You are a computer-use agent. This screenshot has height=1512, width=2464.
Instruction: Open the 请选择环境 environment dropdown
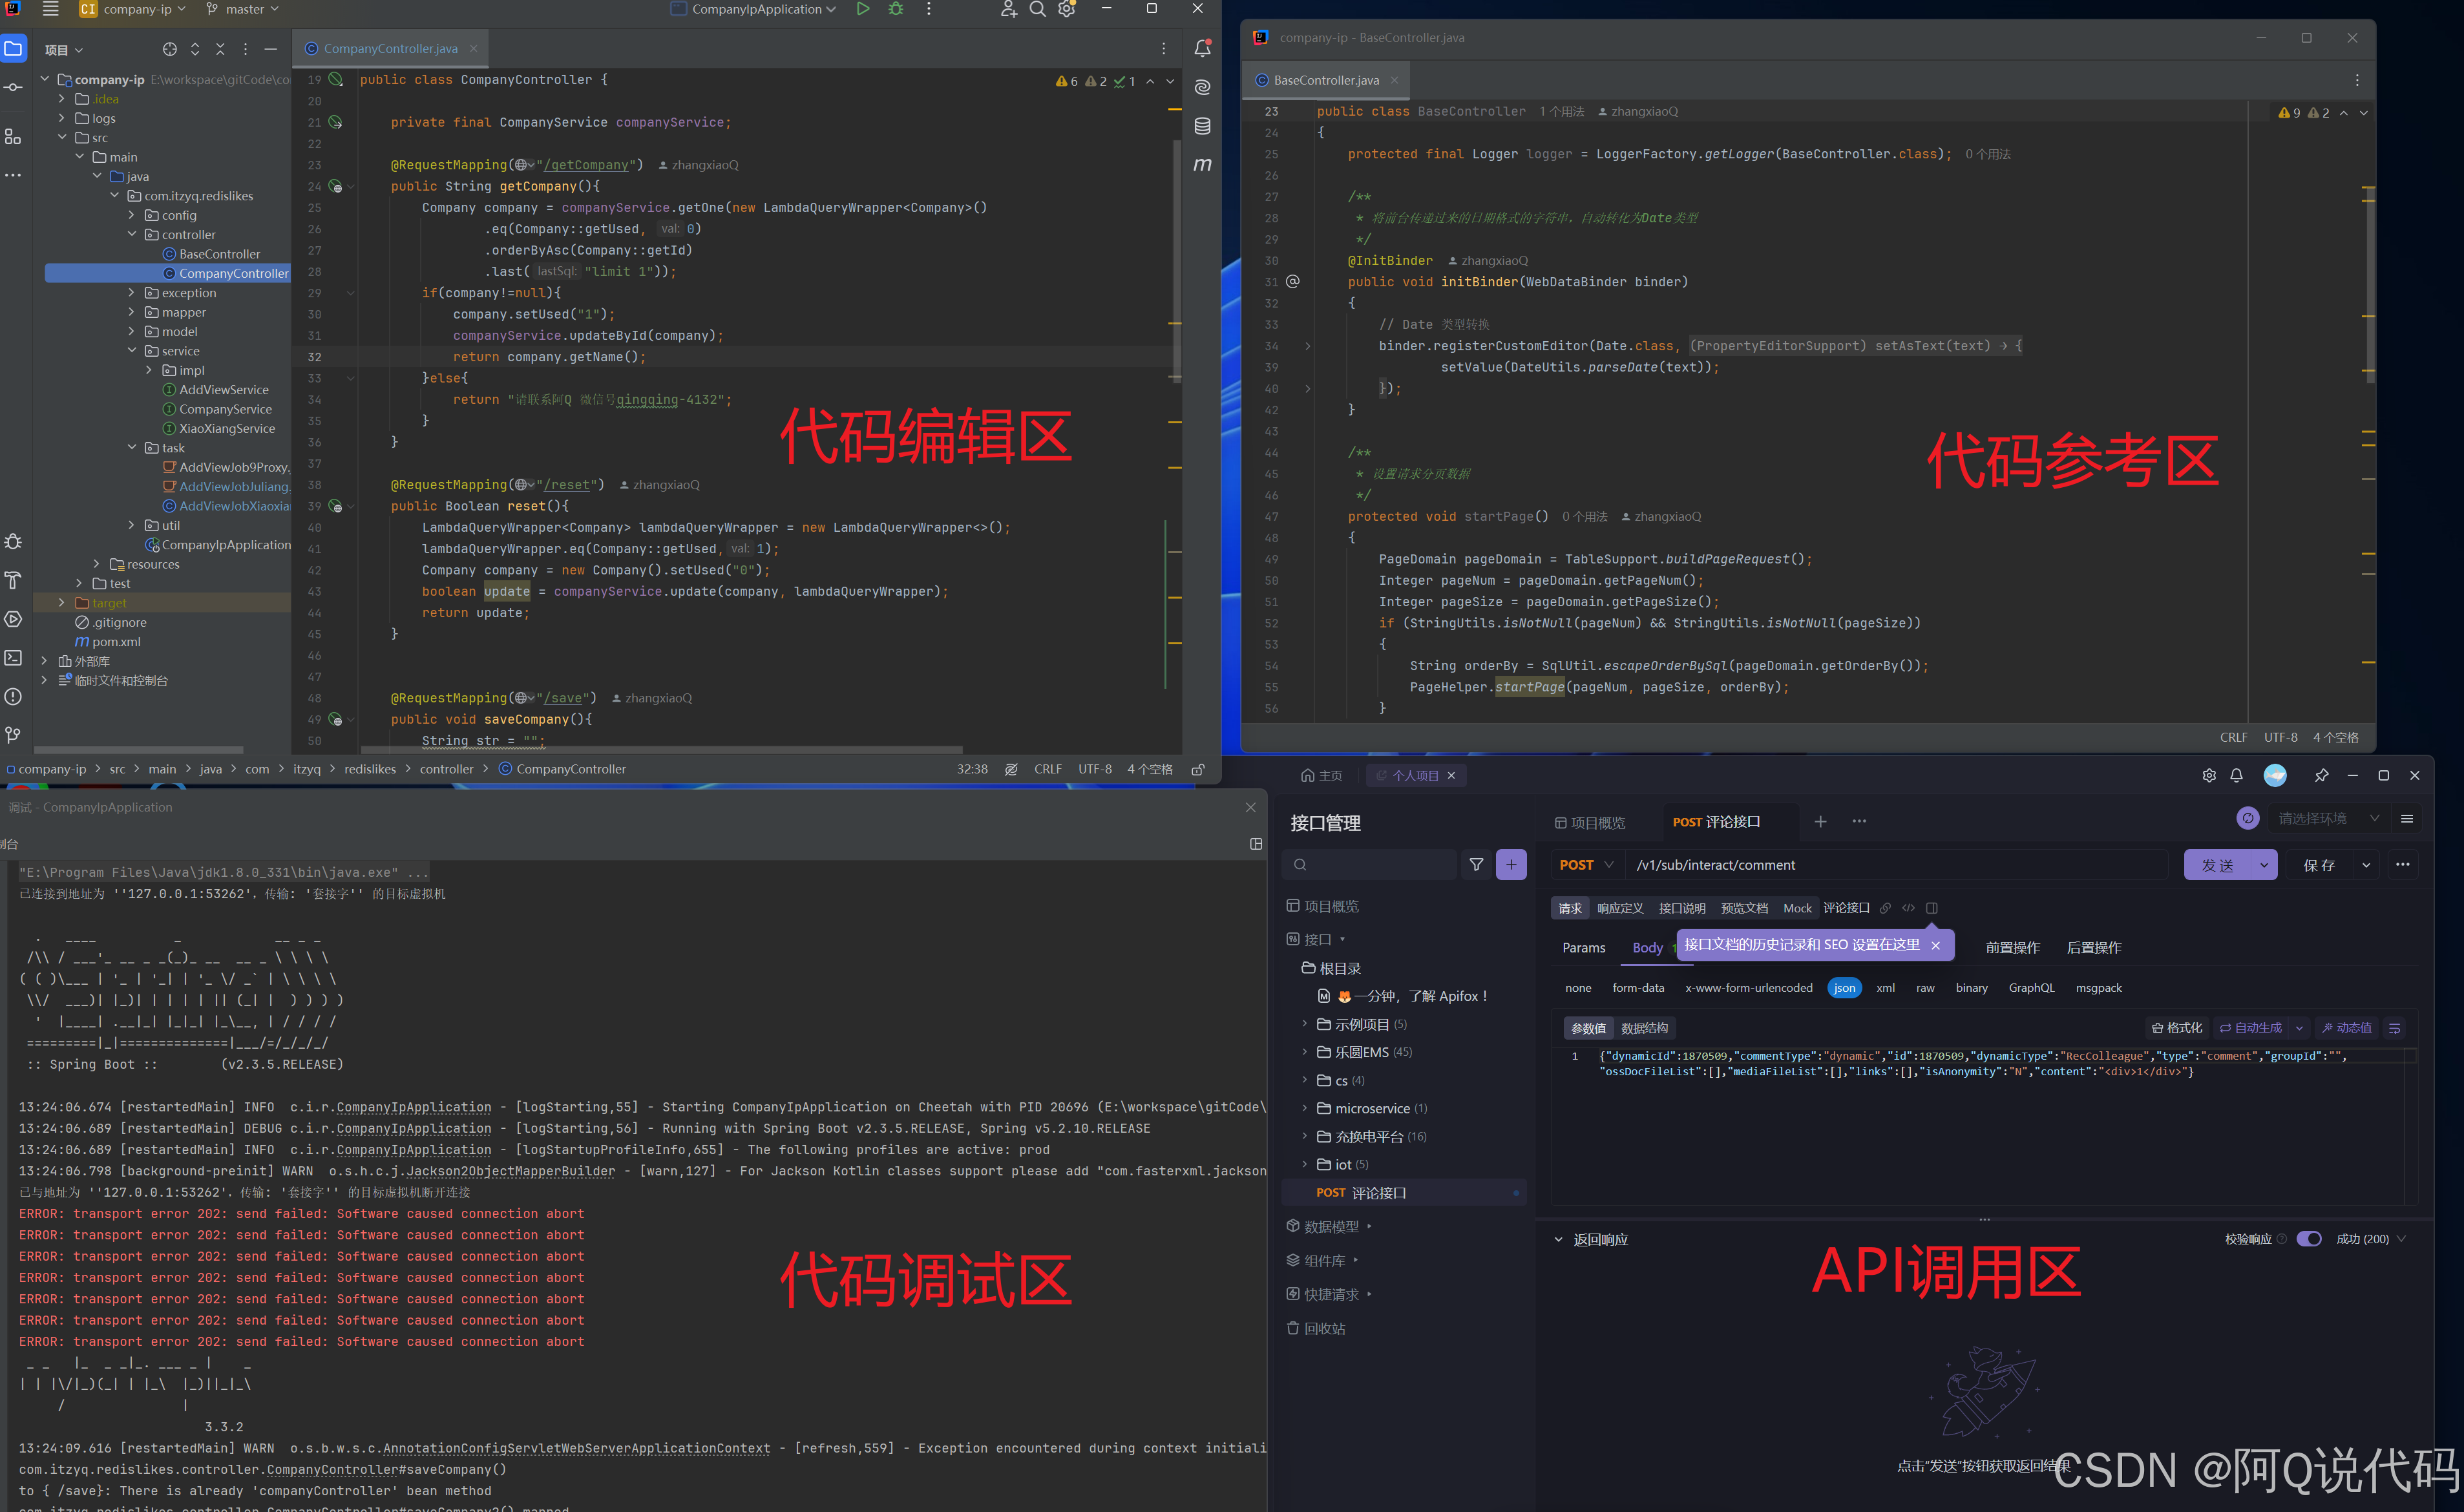tap(2328, 819)
